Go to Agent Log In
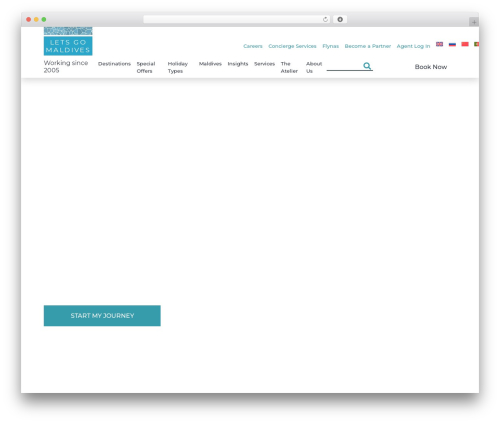Viewport: 500px width, 423px height. (x=413, y=46)
